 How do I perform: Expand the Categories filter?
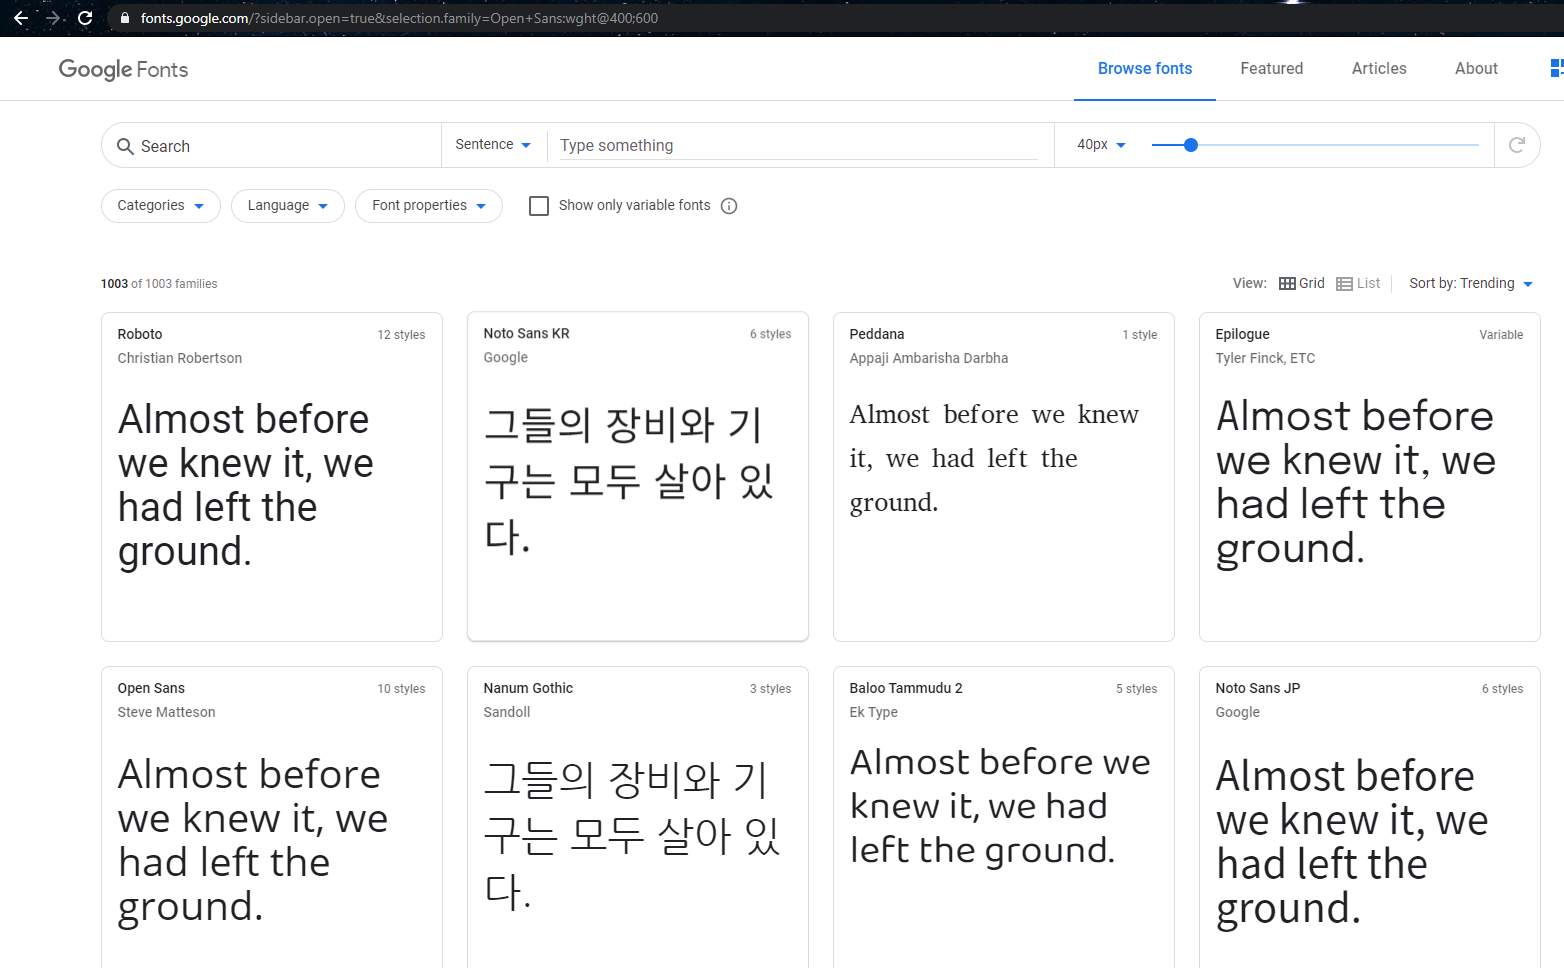click(161, 206)
